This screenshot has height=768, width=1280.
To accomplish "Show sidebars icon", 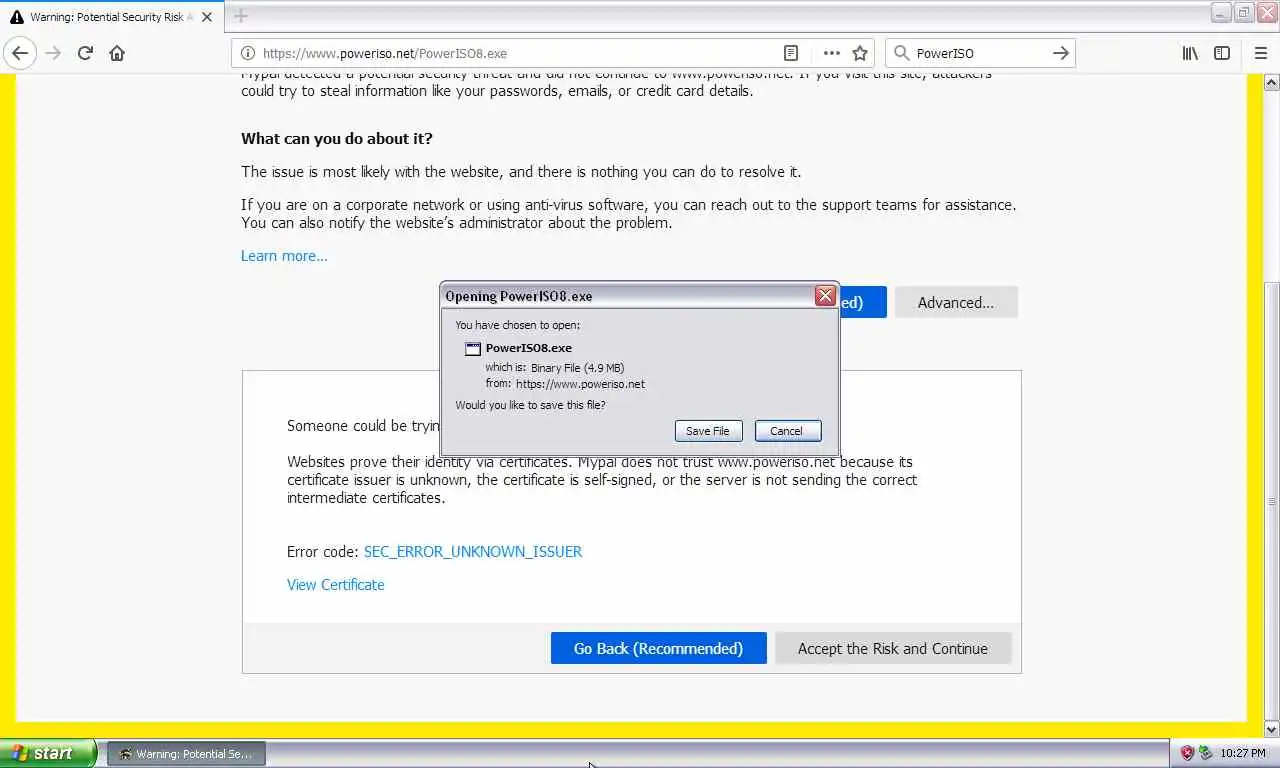I will pos(1222,53).
